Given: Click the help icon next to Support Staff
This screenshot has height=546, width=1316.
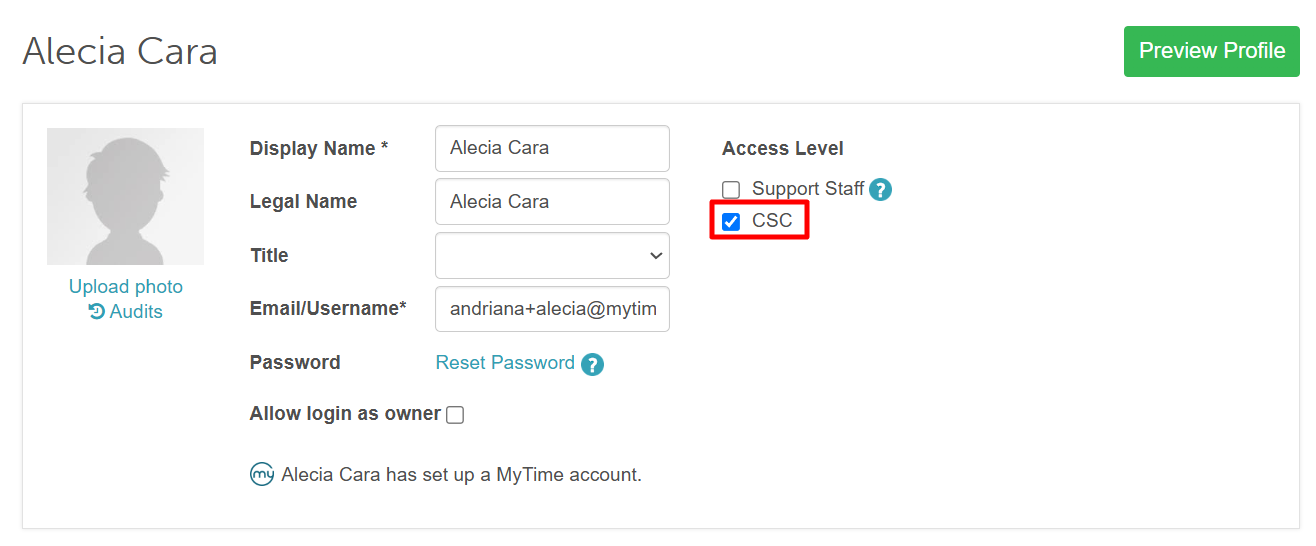Looking at the screenshot, I should point(880,189).
